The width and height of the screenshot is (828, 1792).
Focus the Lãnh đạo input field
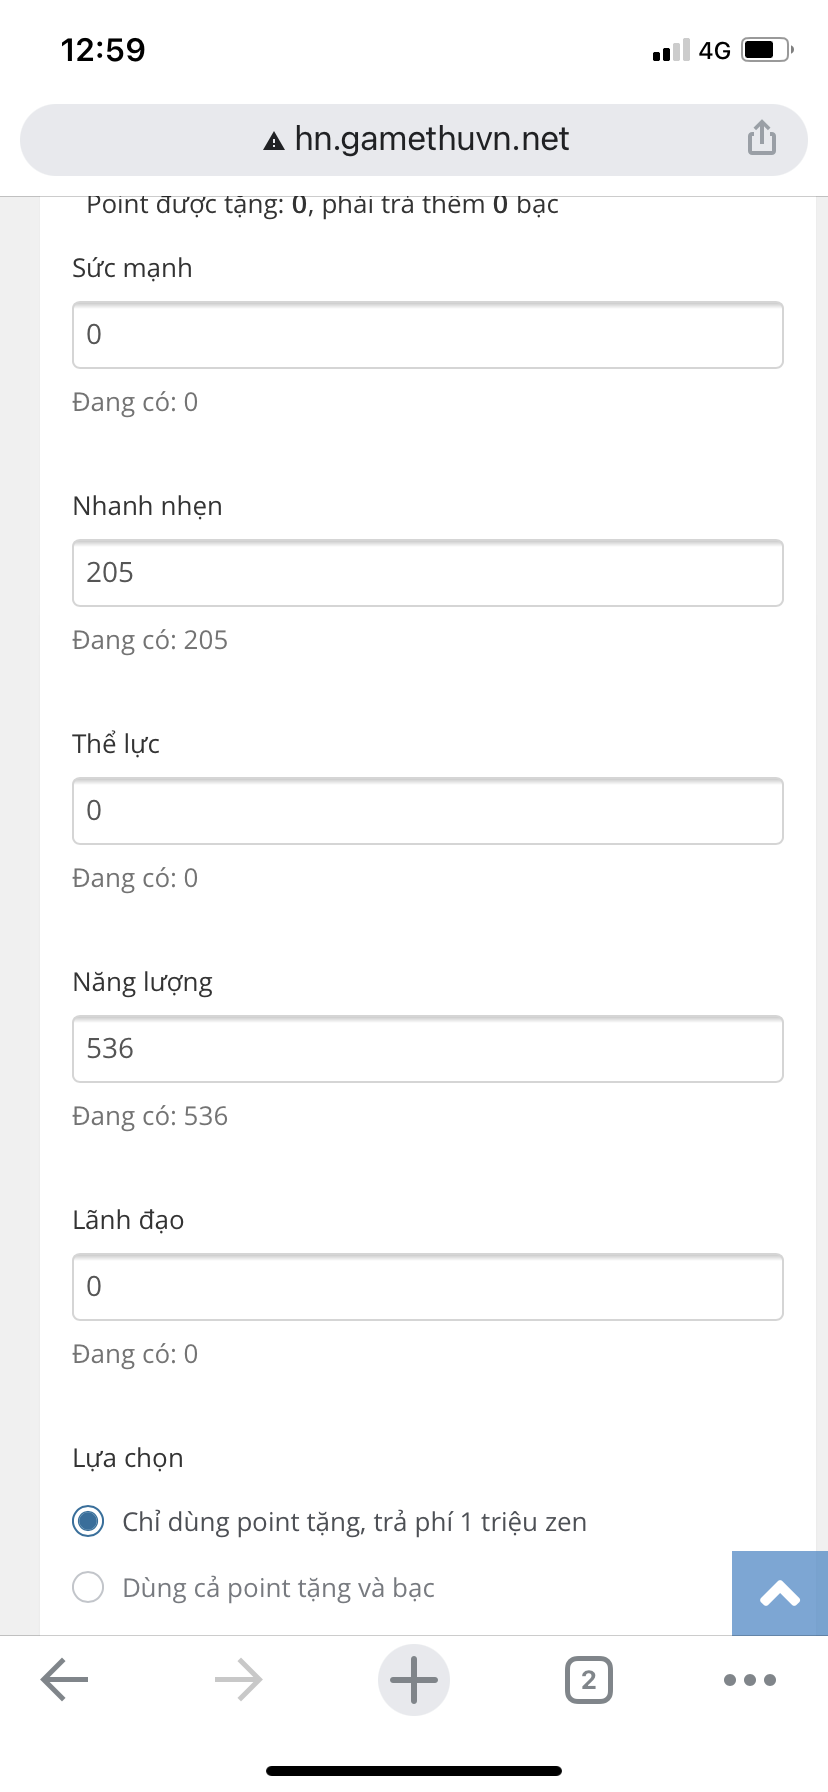coord(427,1287)
